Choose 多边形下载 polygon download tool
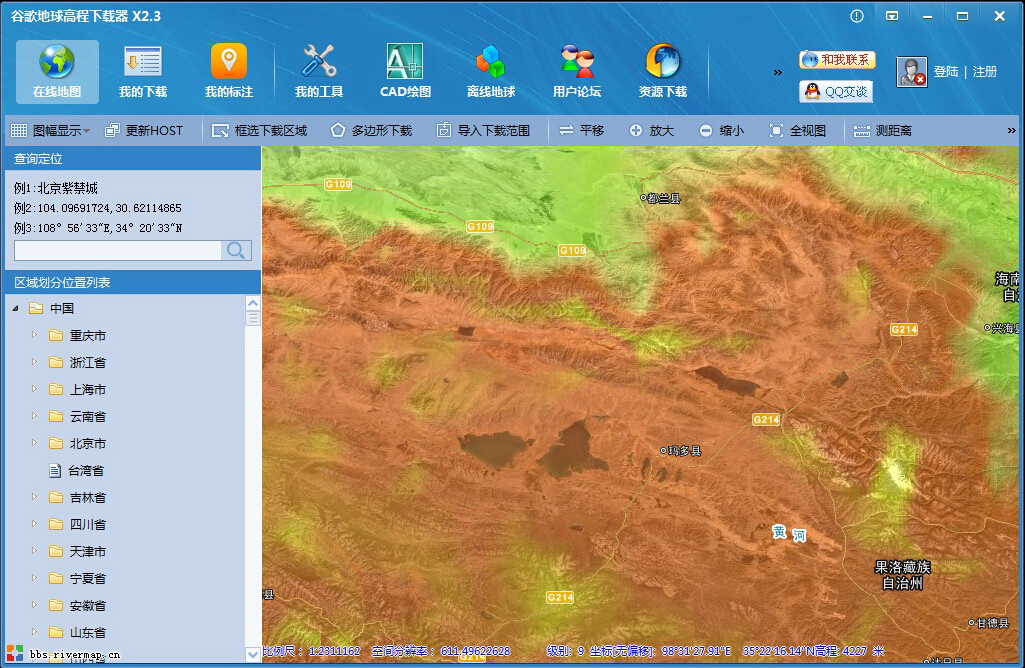 pyautogui.click(x=371, y=131)
